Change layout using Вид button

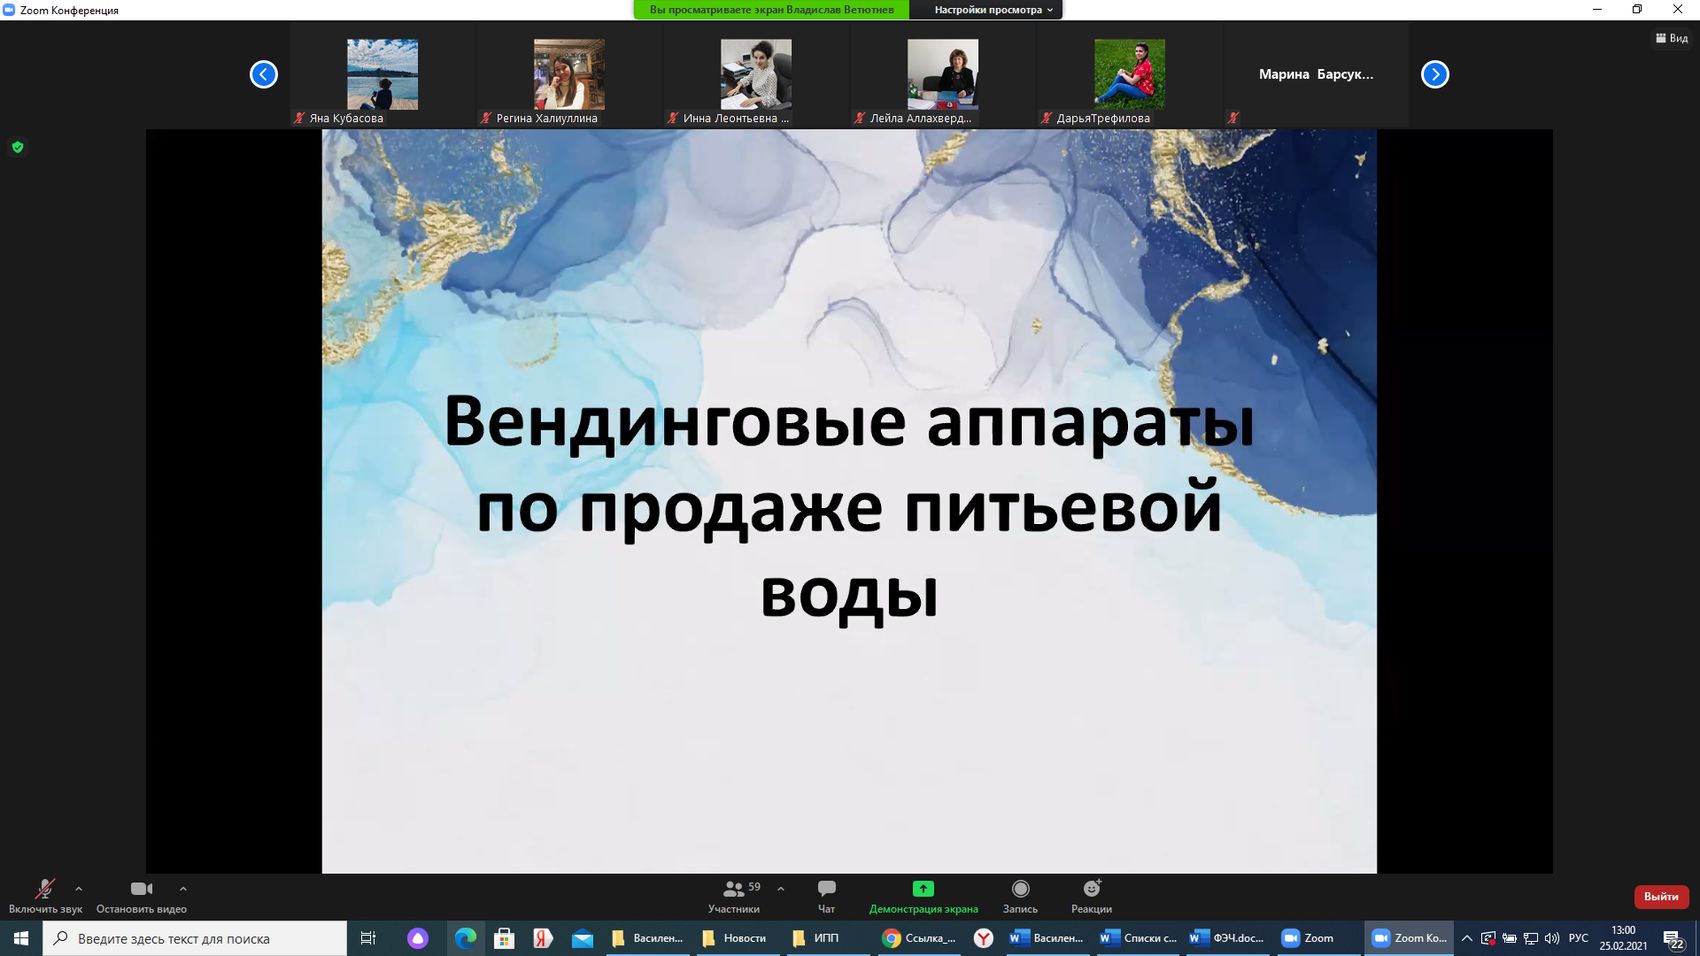(1672, 38)
